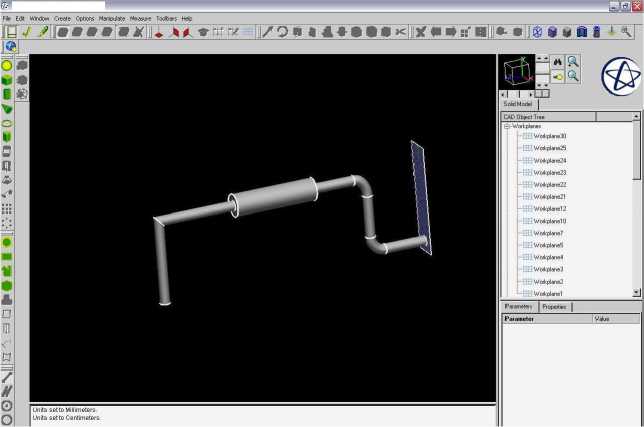The height and width of the screenshot is (427, 644).
Task: Select Workplane25 in CAD Object Tree
Action: [550, 148]
